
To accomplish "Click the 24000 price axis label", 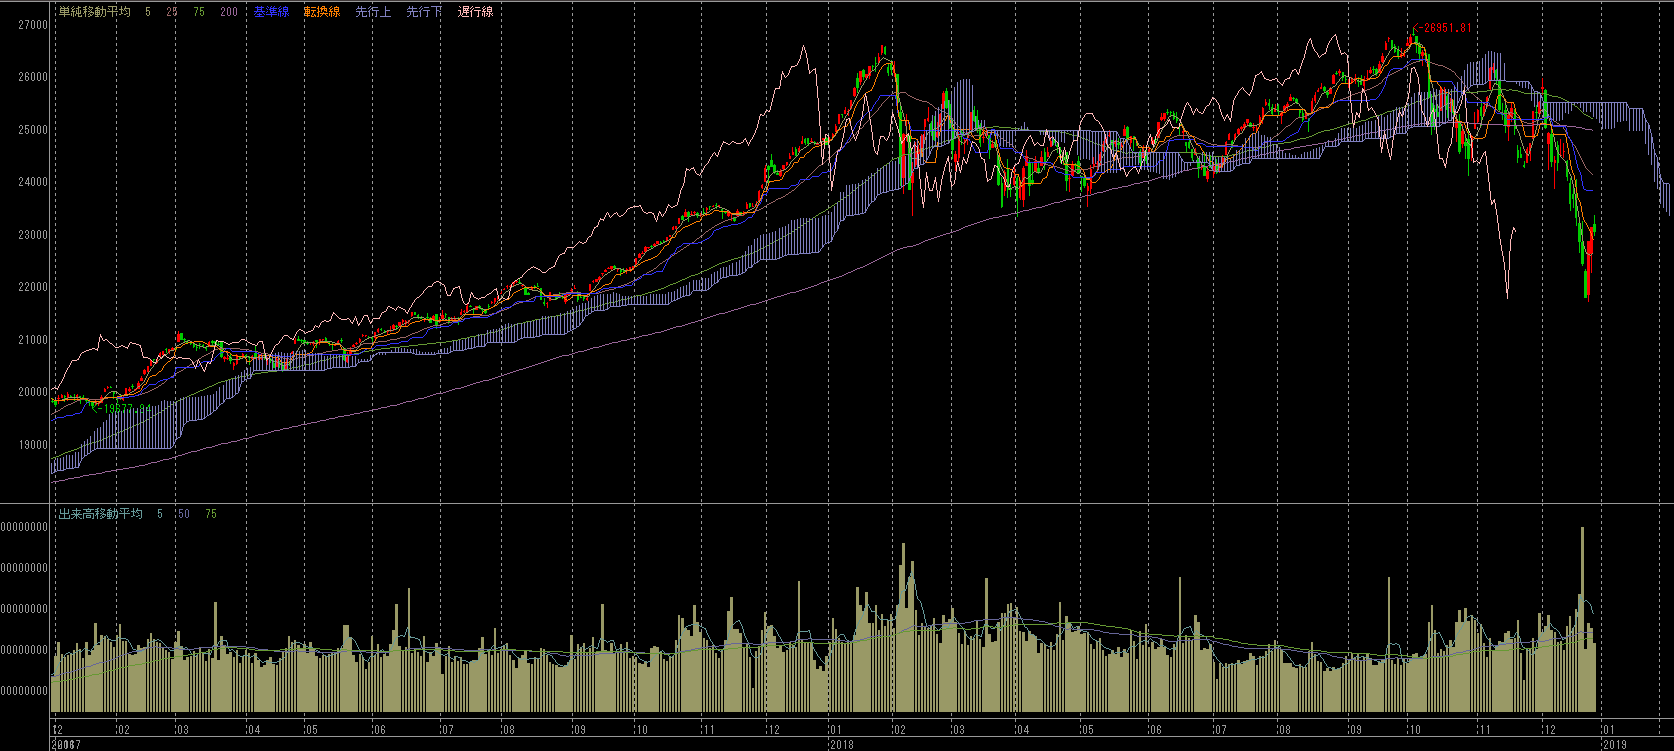I will click(x=33, y=182).
